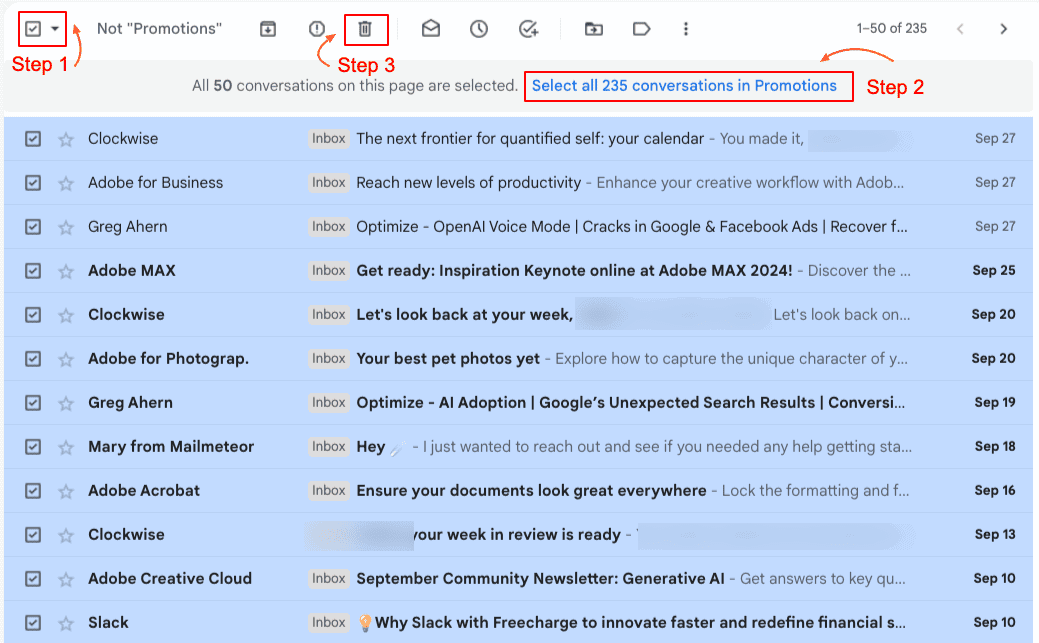Star the Adobe for Business email

[x=66, y=183]
